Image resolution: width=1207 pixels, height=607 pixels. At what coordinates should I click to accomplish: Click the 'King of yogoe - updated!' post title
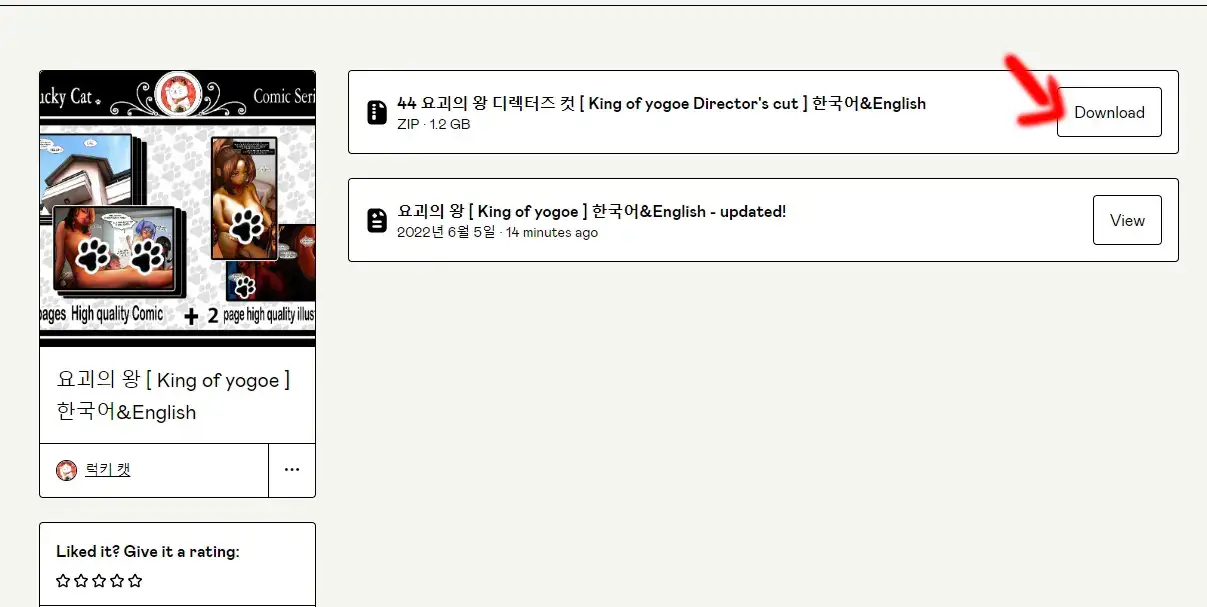pyautogui.click(x=591, y=211)
